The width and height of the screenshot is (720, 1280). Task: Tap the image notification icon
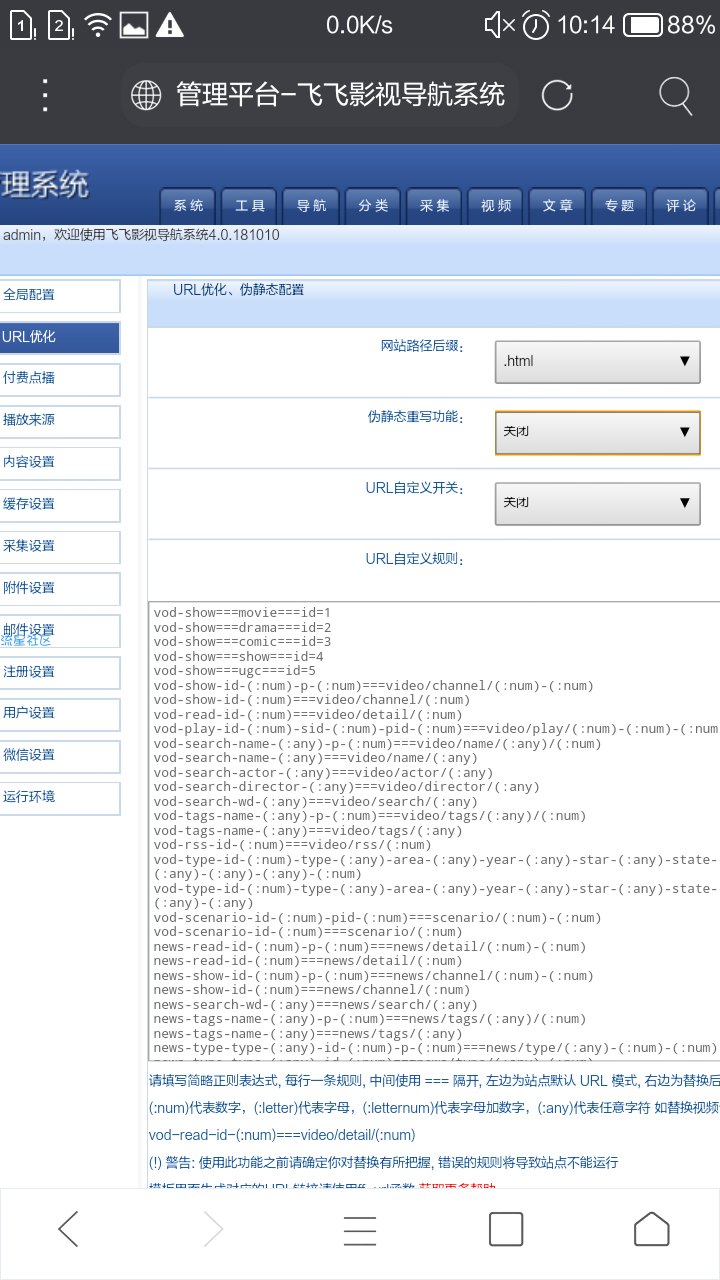point(134,26)
